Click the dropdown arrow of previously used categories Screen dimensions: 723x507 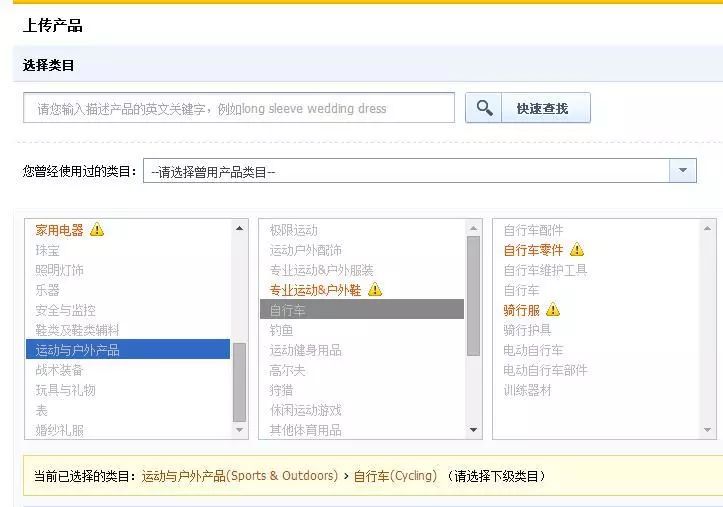tap(683, 171)
